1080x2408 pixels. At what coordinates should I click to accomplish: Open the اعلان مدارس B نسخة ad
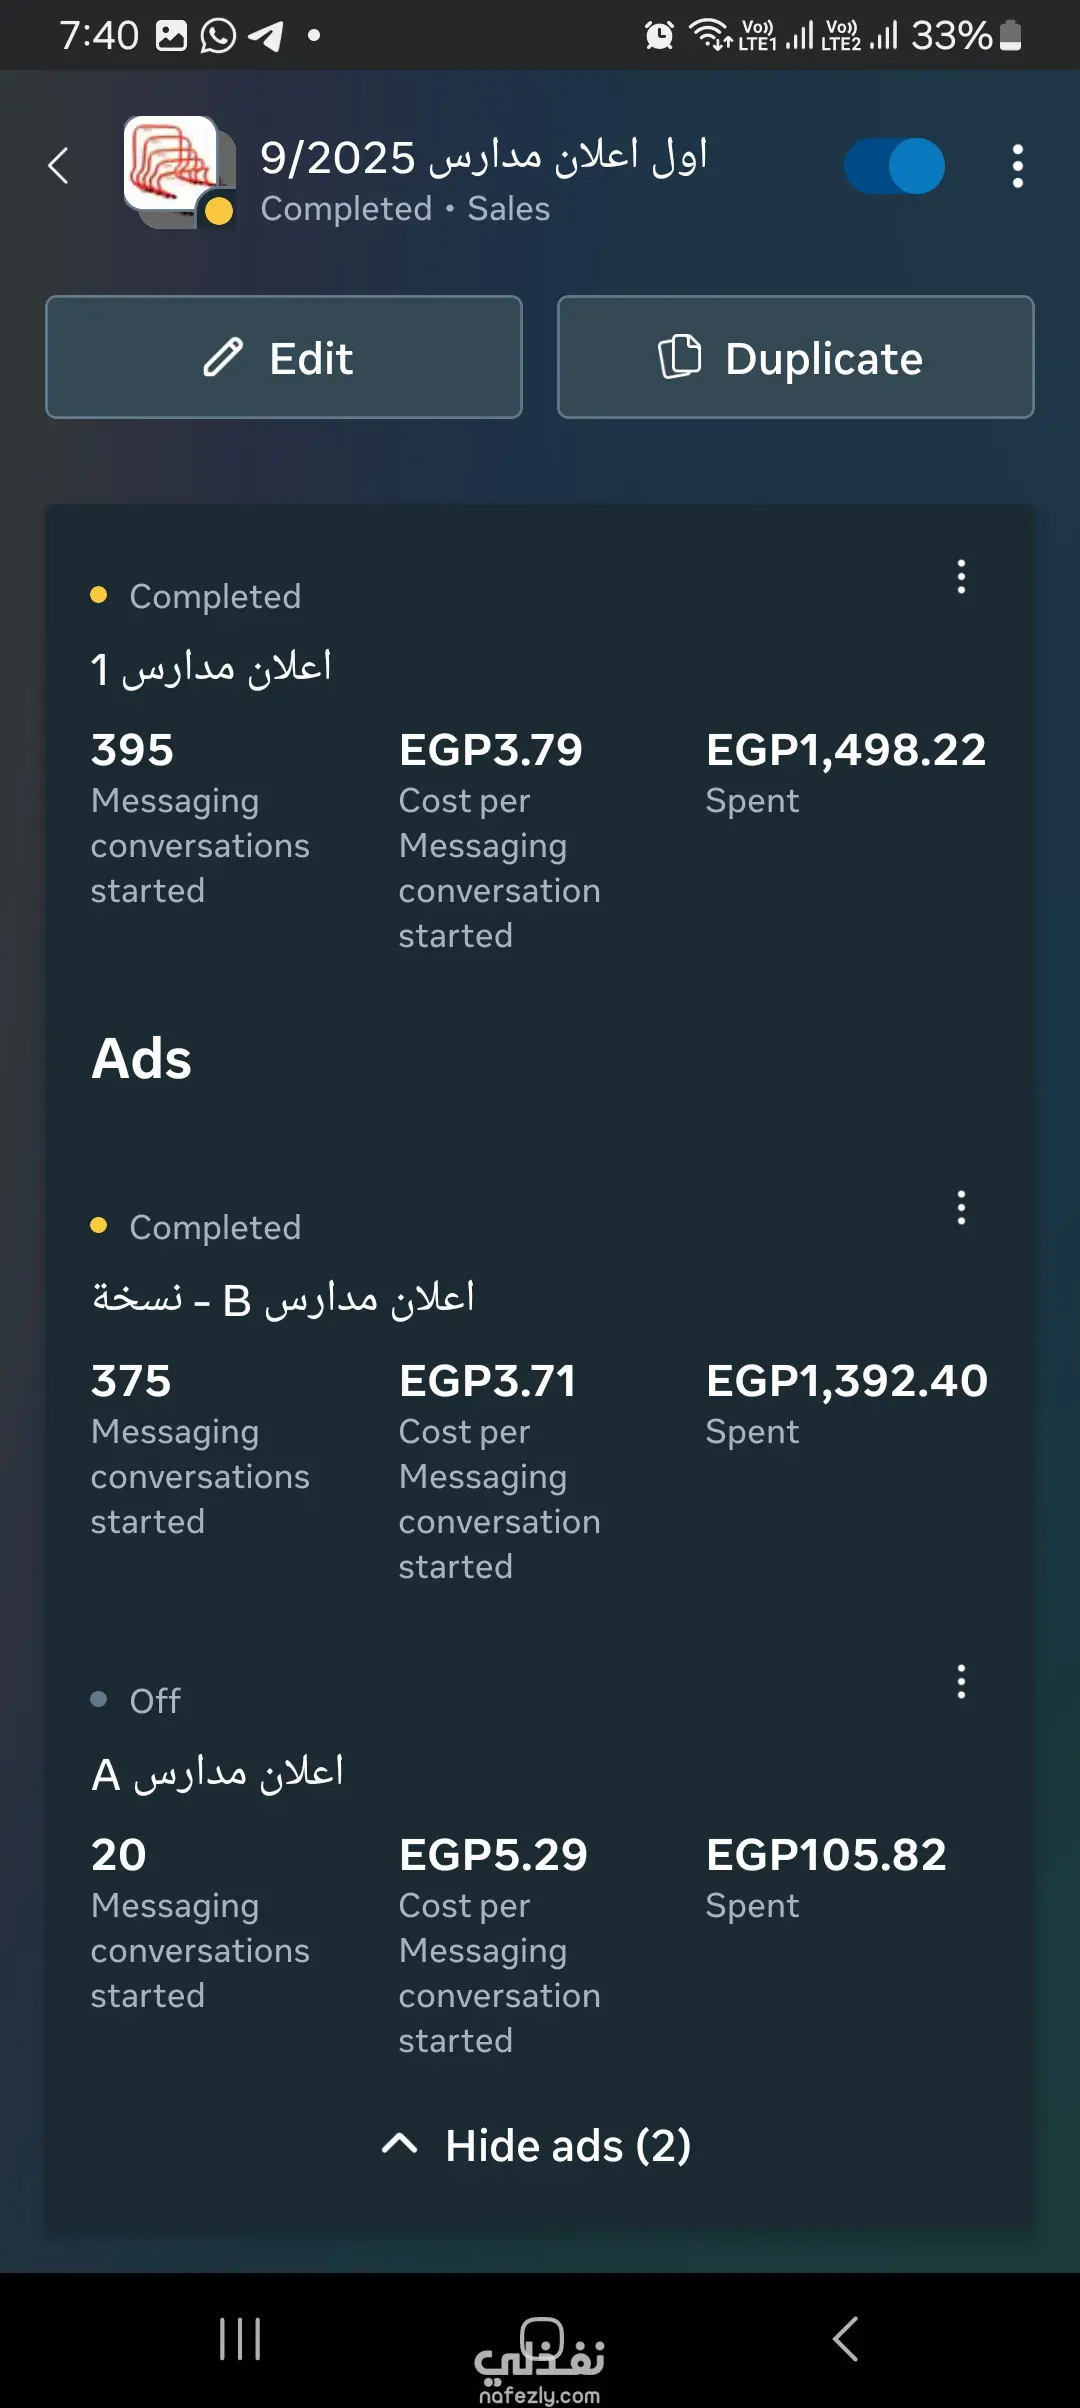(283, 1299)
